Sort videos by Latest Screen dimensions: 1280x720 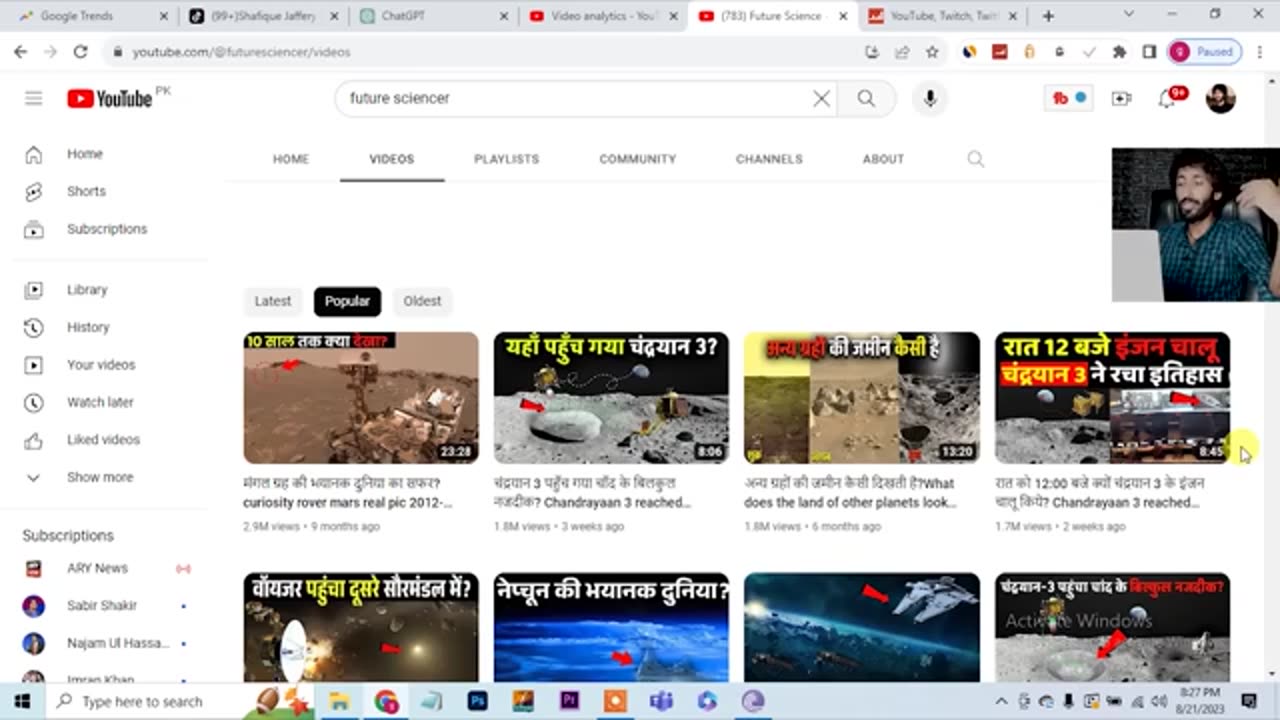tap(272, 301)
